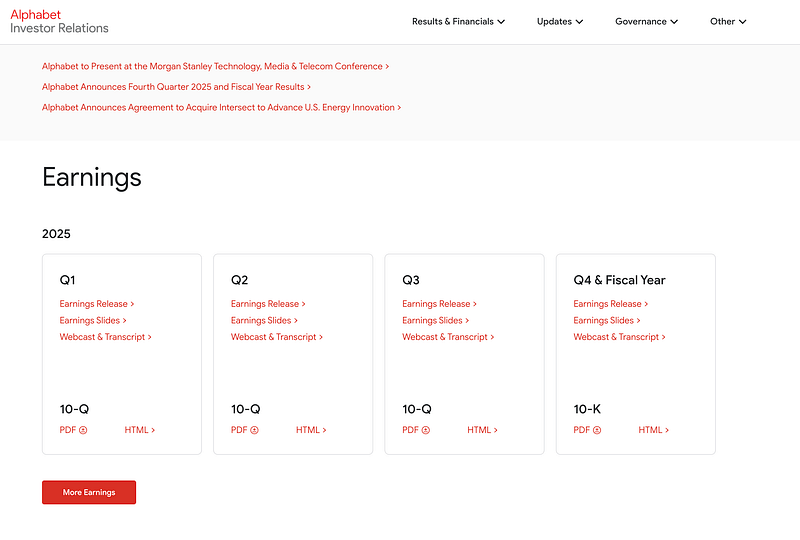This screenshot has width=800, height=540.
Task: Select the 10-Q label in Q3 card
Action: pyautogui.click(x=417, y=409)
